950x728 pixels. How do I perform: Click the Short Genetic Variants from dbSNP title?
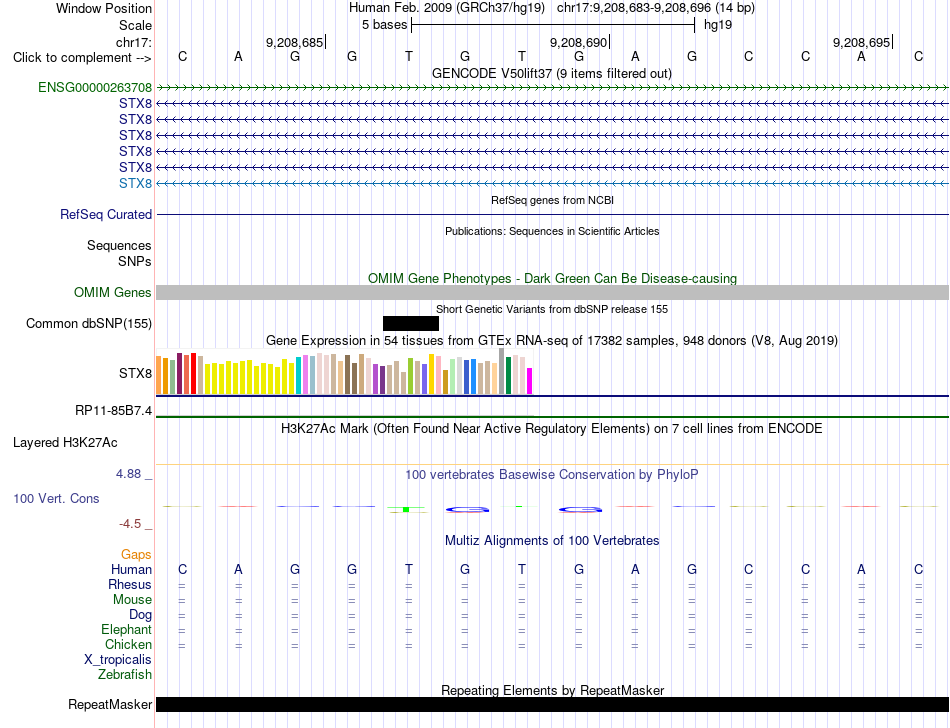point(552,309)
